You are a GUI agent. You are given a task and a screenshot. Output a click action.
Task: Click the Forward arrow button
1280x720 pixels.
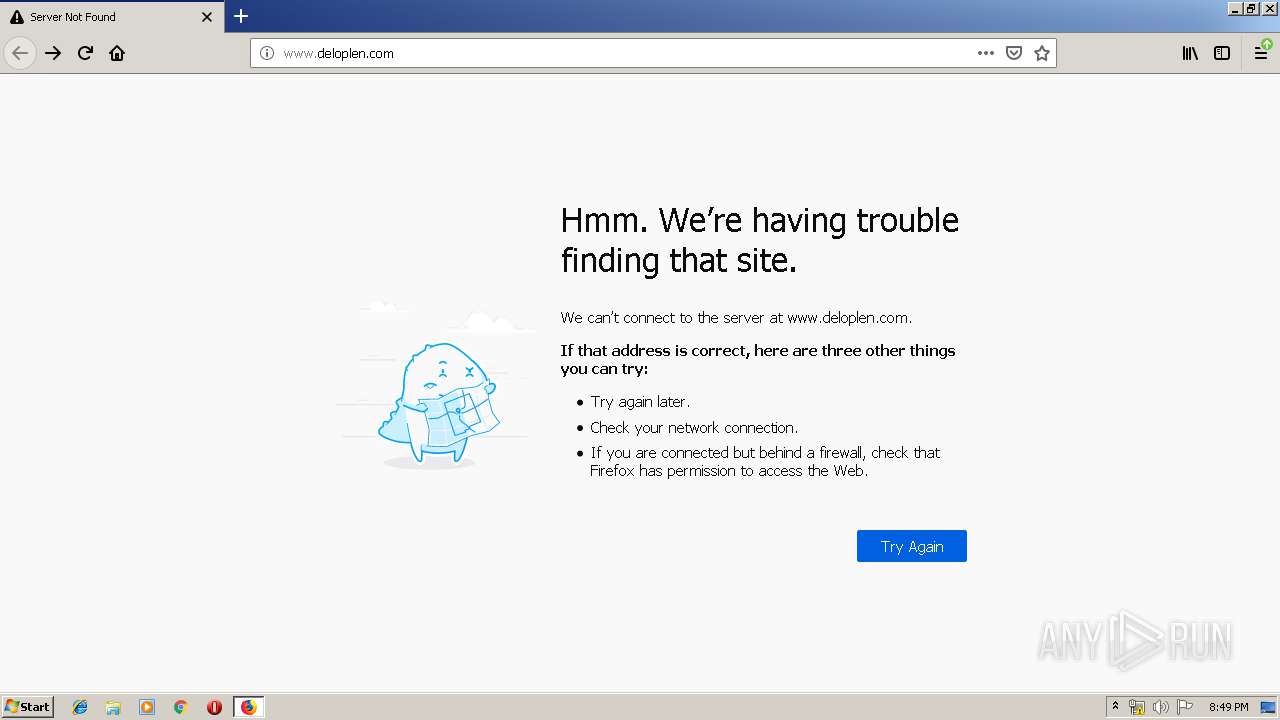tap(53, 53)
